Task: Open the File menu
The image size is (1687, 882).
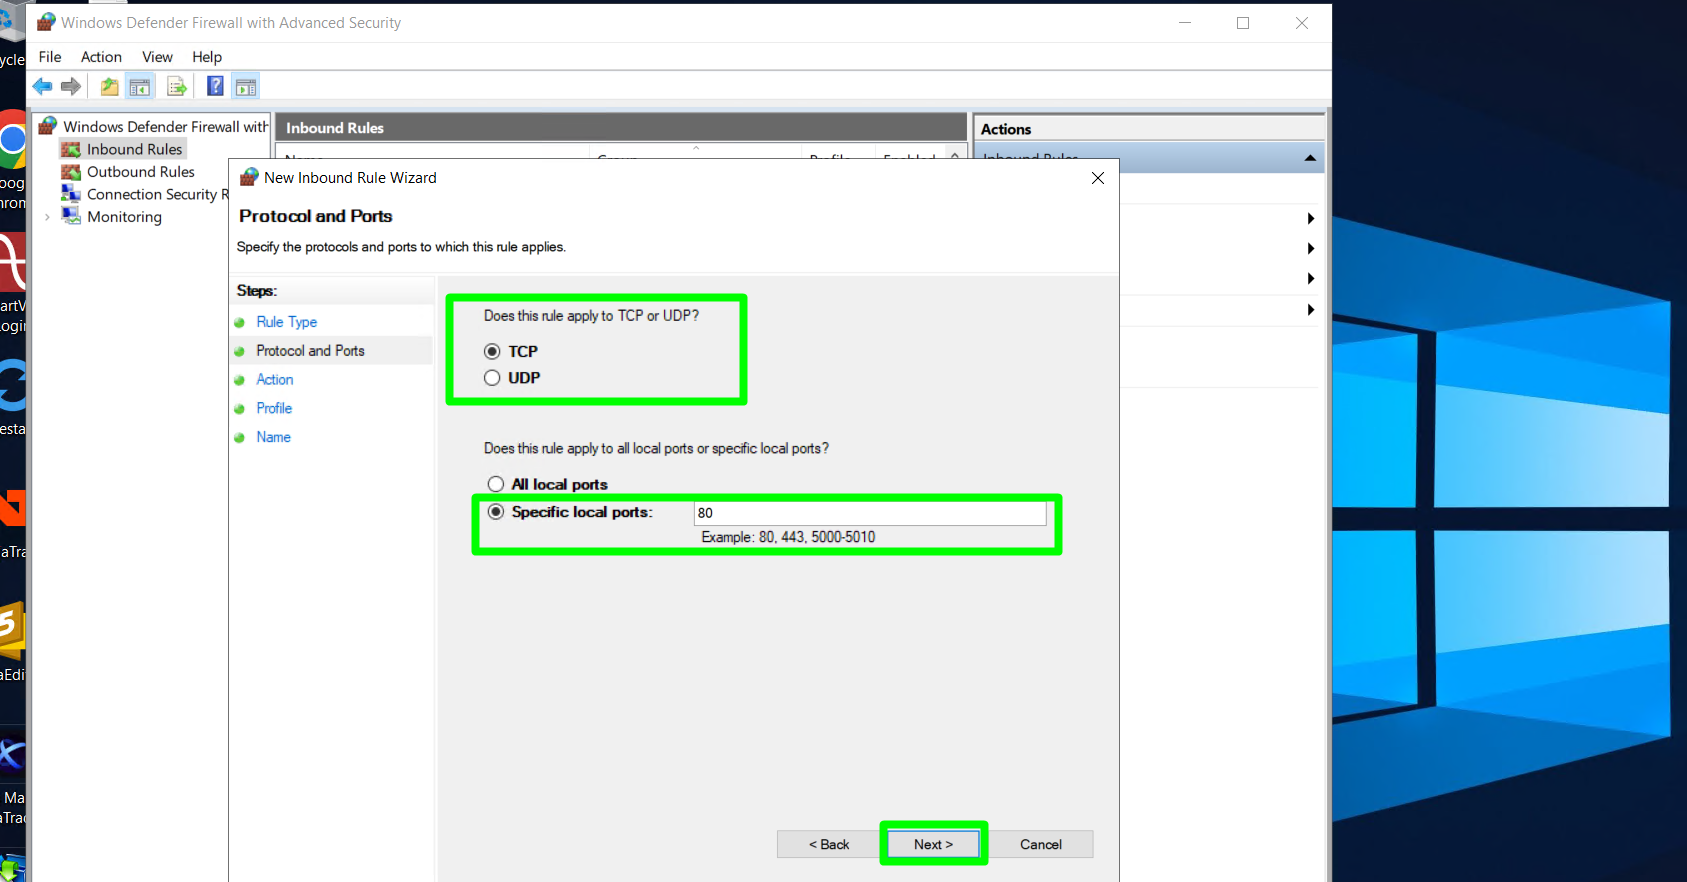Action: point(50,57)
